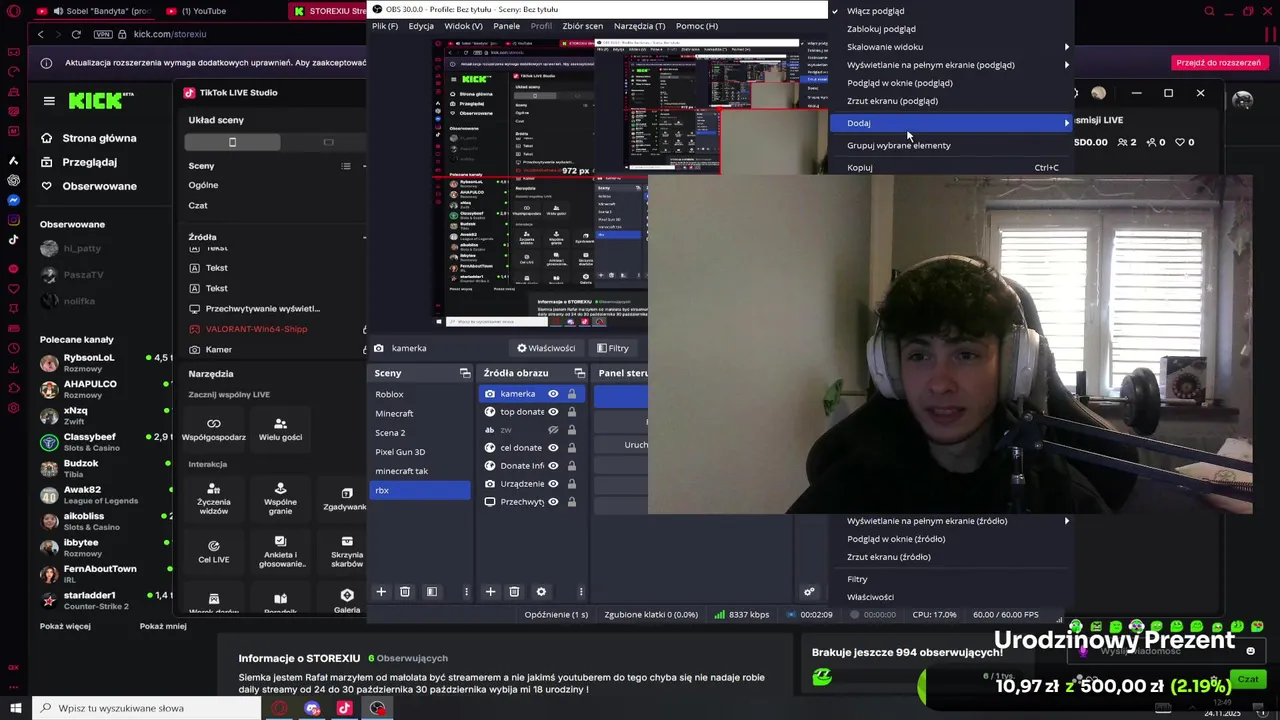The height and width of the screenshot is (720, 1280).
Task: Click green Czat button in overlay
Action: (x=1248, y=679)
